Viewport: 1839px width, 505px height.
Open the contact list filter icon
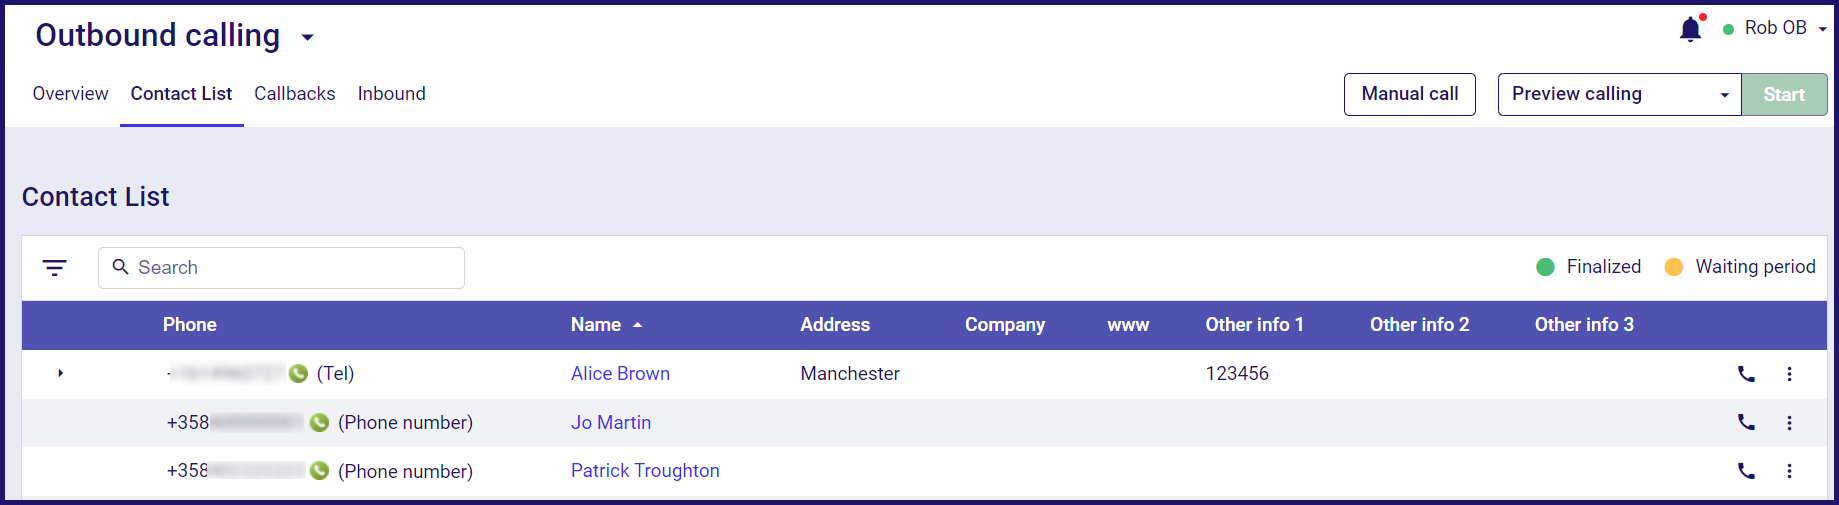point(55,267)
